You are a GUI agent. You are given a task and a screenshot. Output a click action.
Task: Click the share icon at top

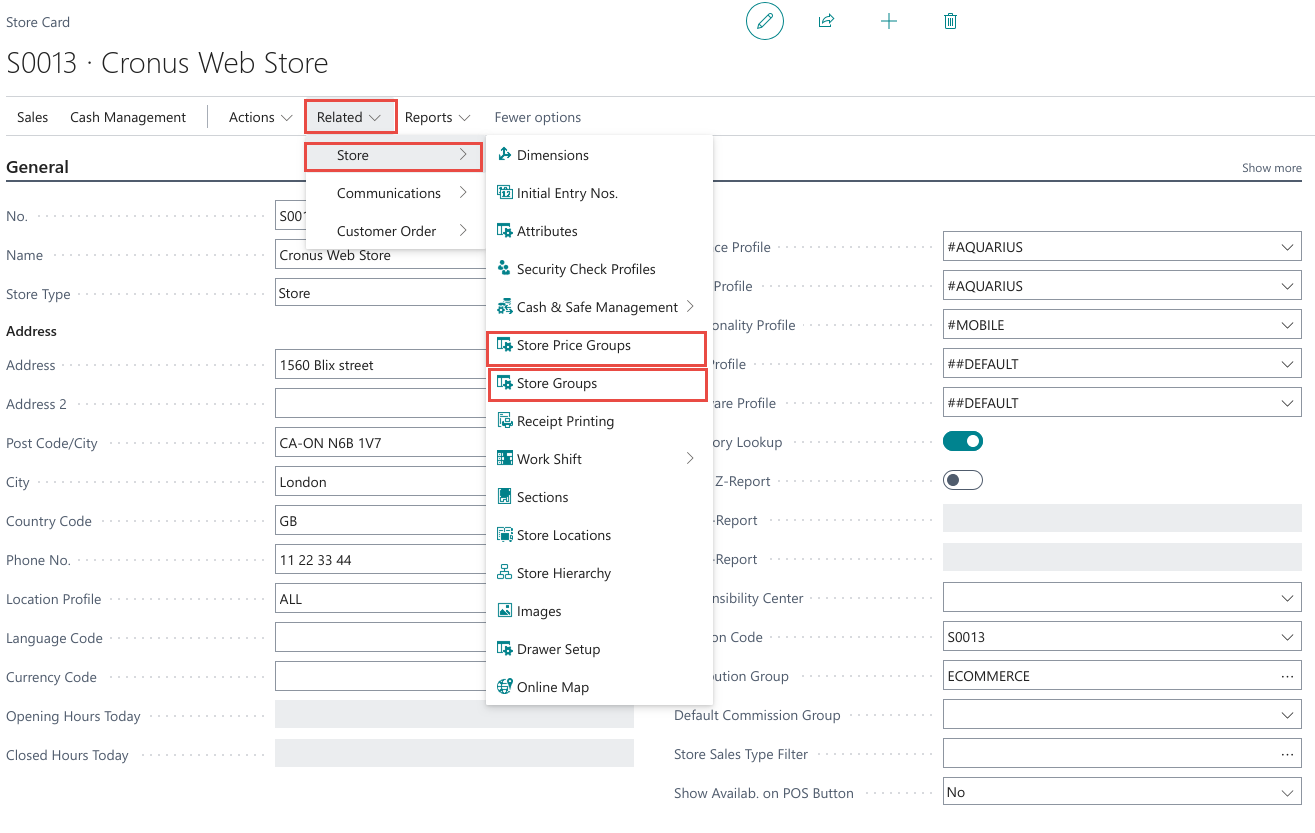[826, 21]
